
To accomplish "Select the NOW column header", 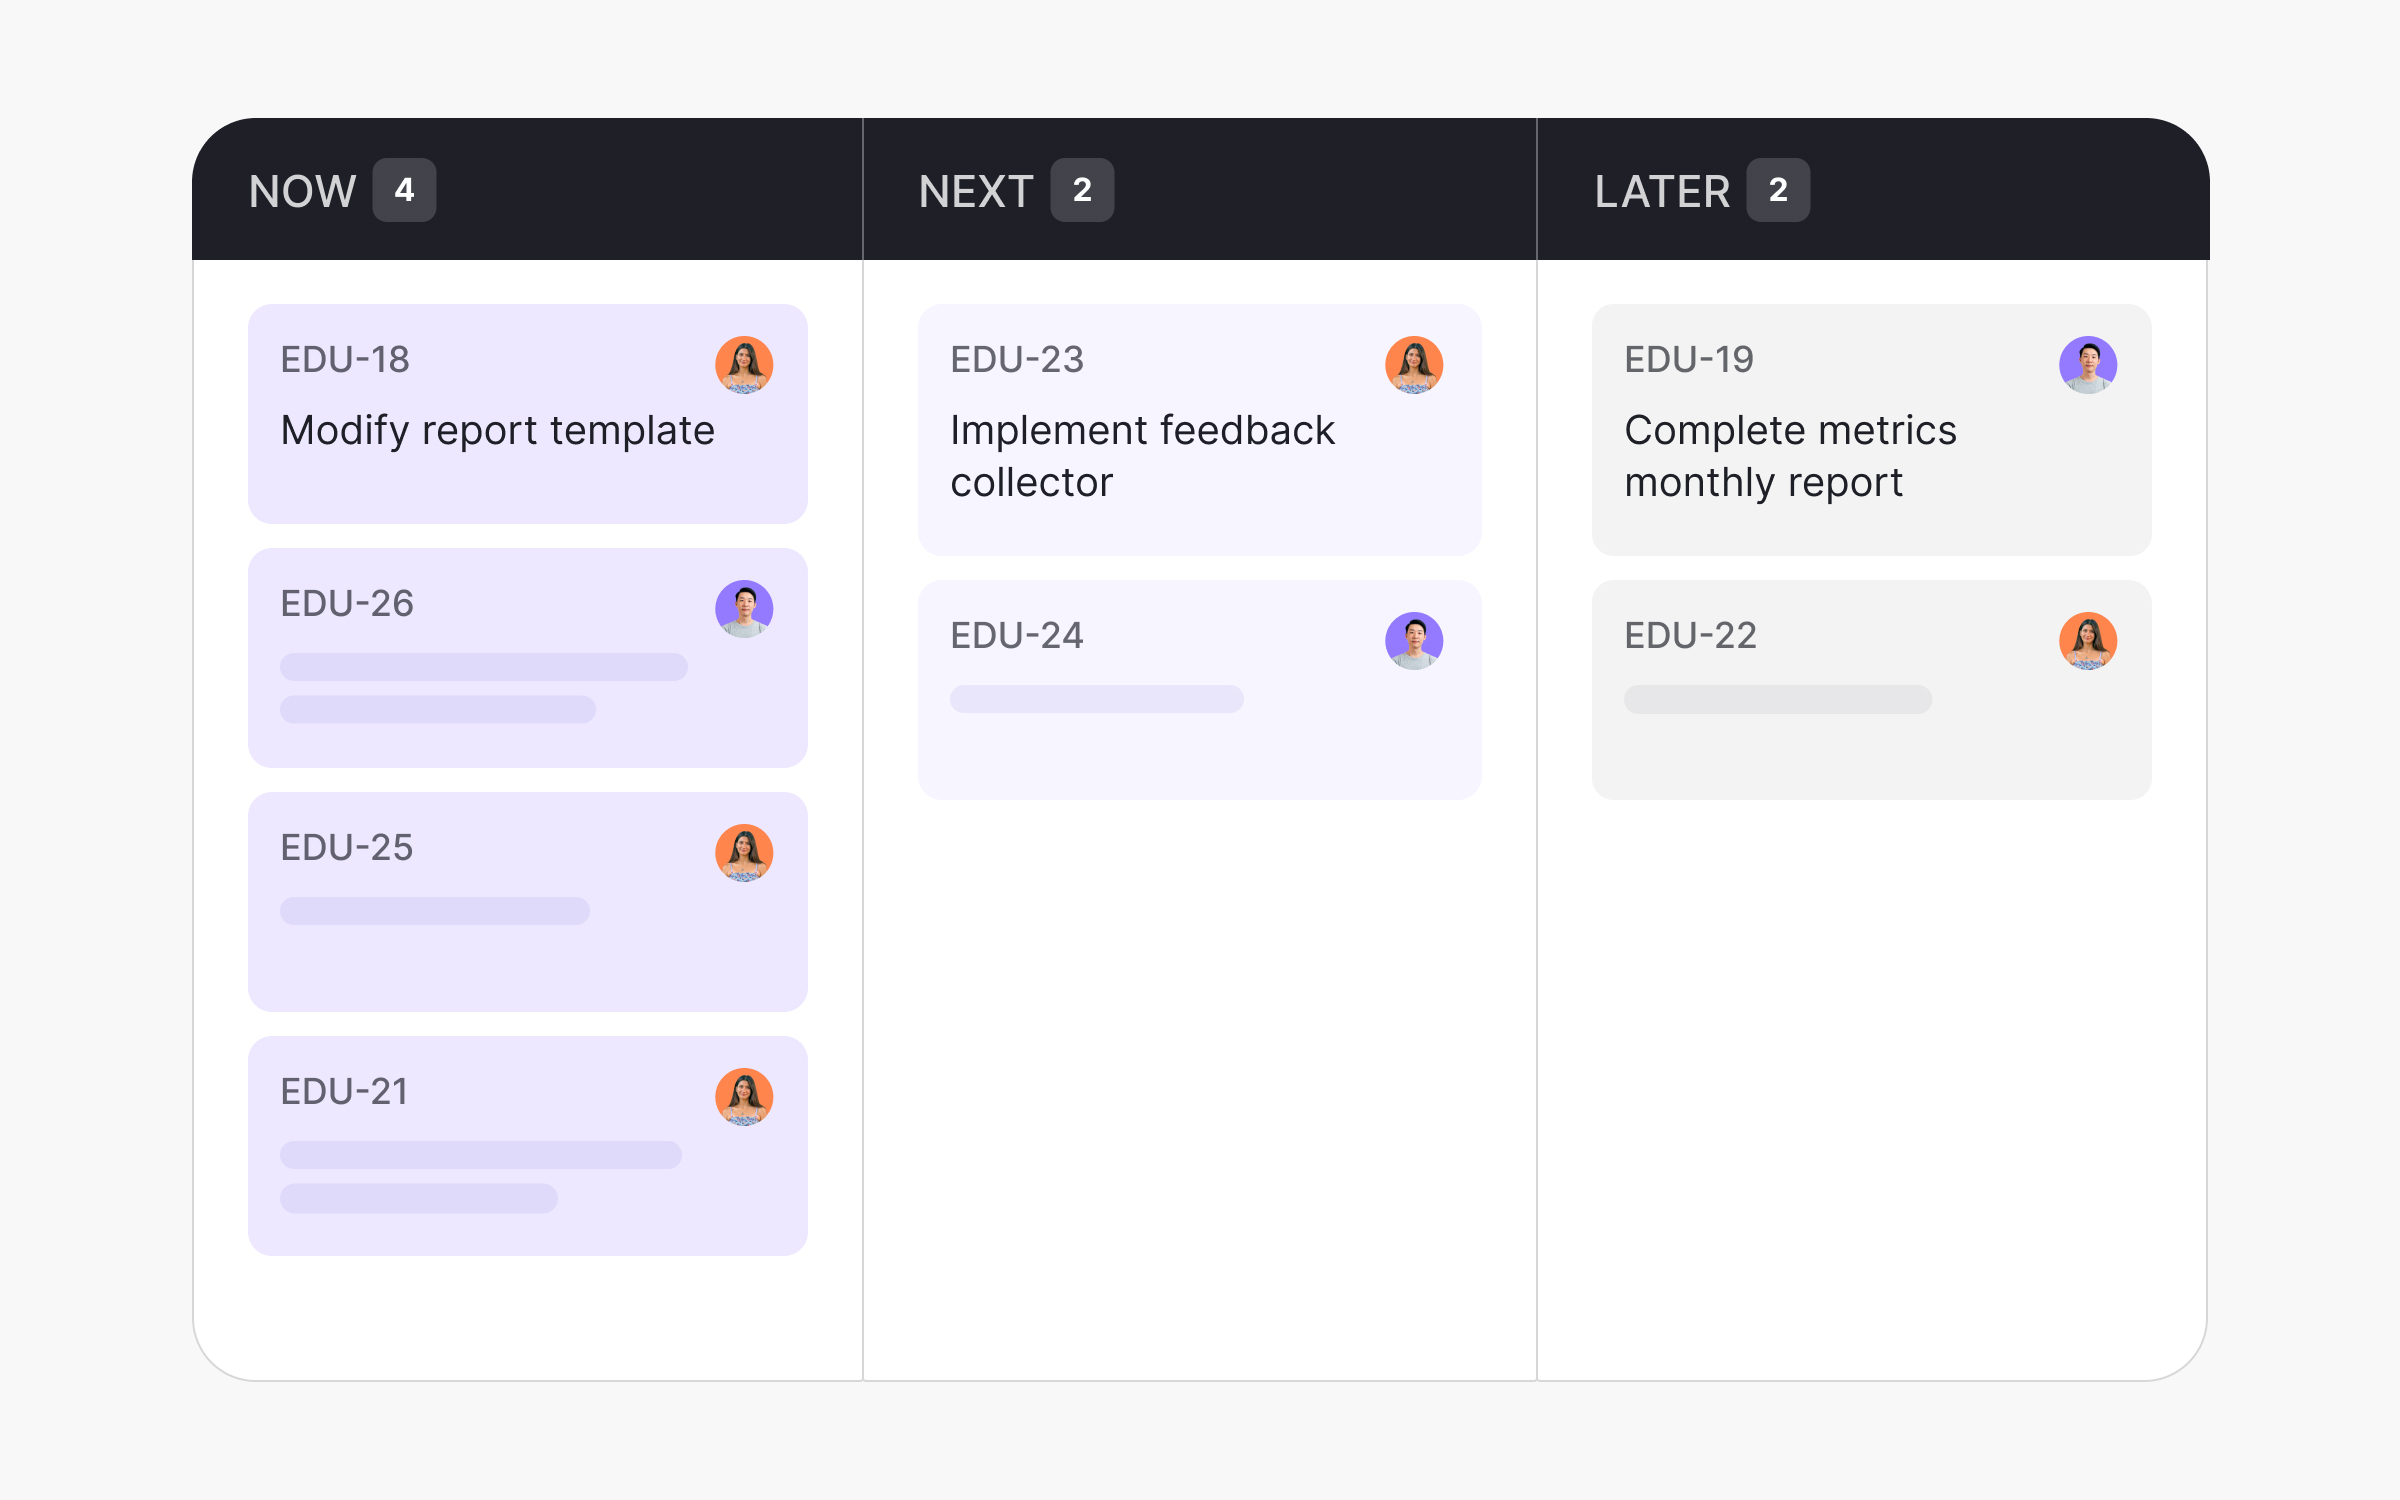I will 302,191.
